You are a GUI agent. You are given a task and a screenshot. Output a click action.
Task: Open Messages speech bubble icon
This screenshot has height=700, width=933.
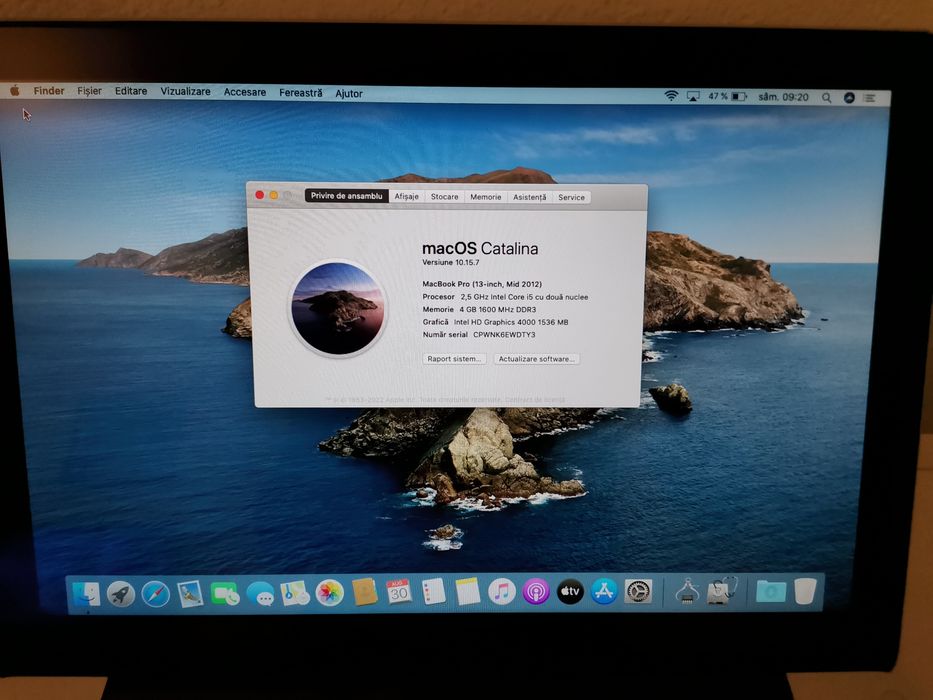pyautogui.click(x=260, y=593)
